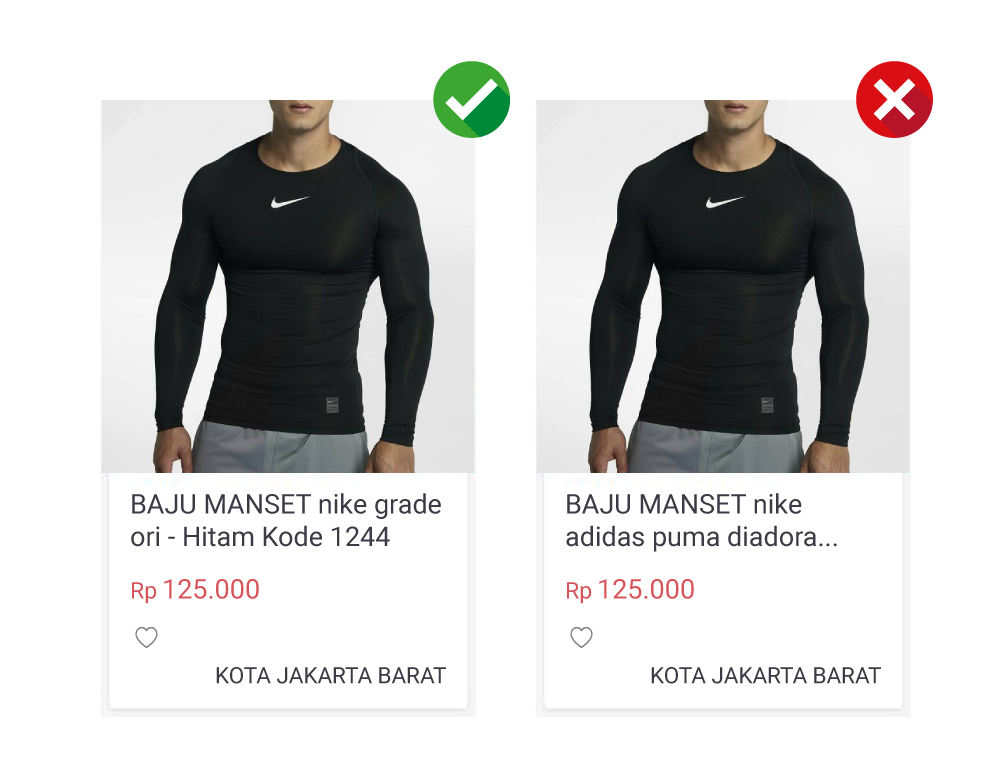1000x778 pixels.
Task: Click the right product price Rp 125.000
Action: [x=629, y=589]
